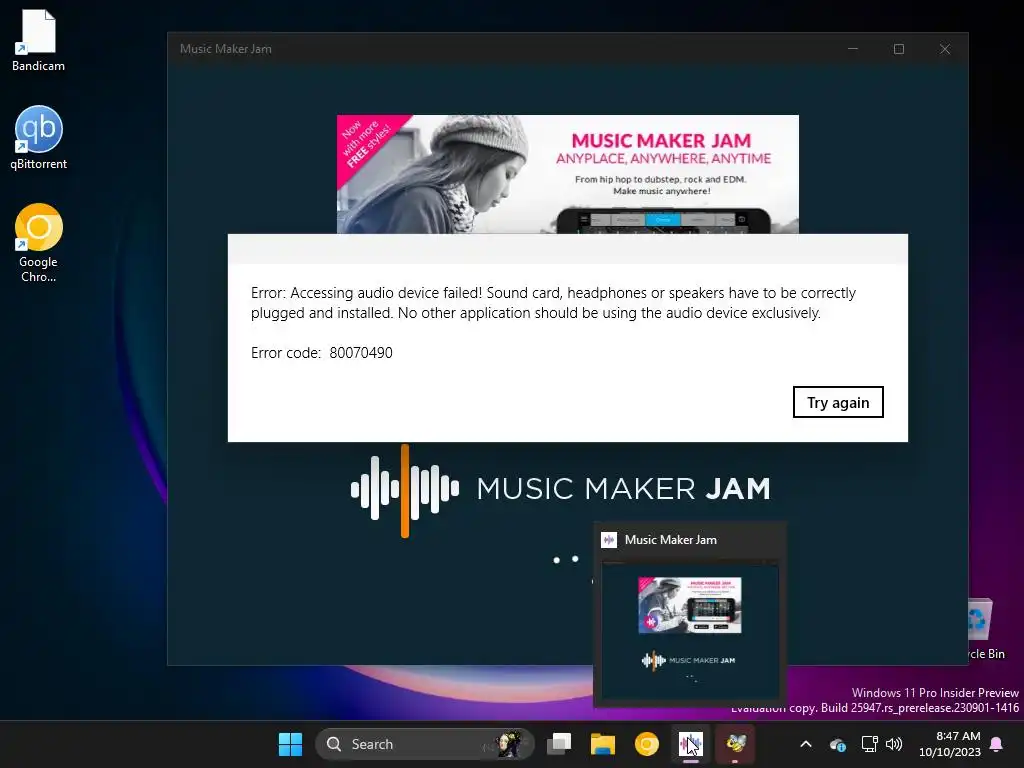The width and height of the screenshot is (1024, 768).
Task: Close the Music Maker Jam window
Action: [x=944, y=49]
